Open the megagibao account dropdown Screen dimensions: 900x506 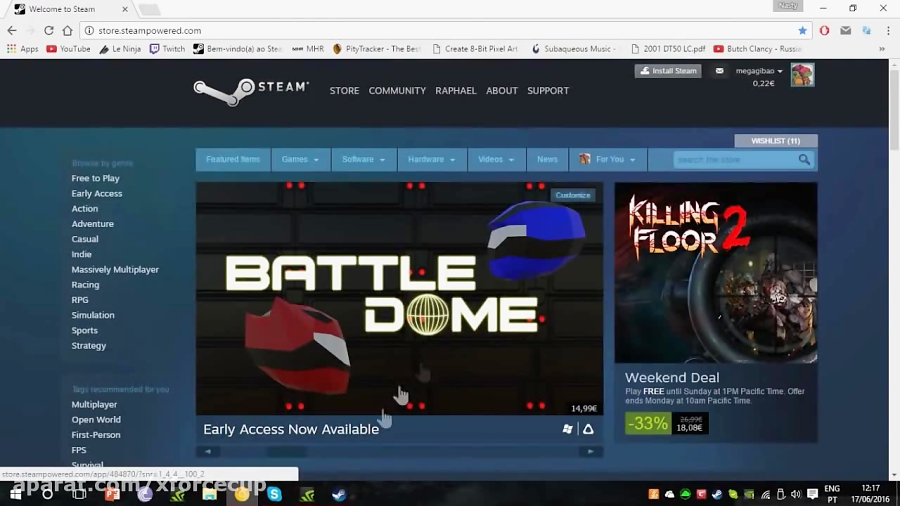759,71
